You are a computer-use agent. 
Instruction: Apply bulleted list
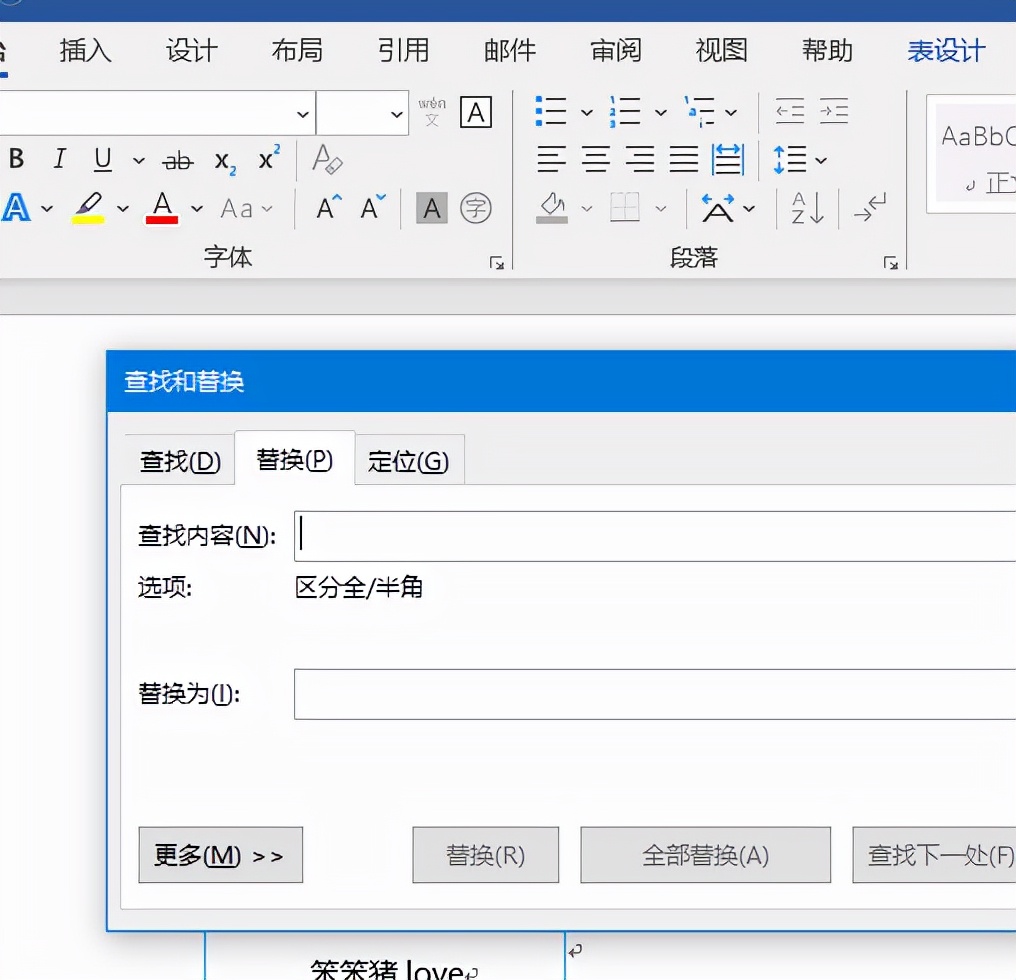(x=551, y=111)
